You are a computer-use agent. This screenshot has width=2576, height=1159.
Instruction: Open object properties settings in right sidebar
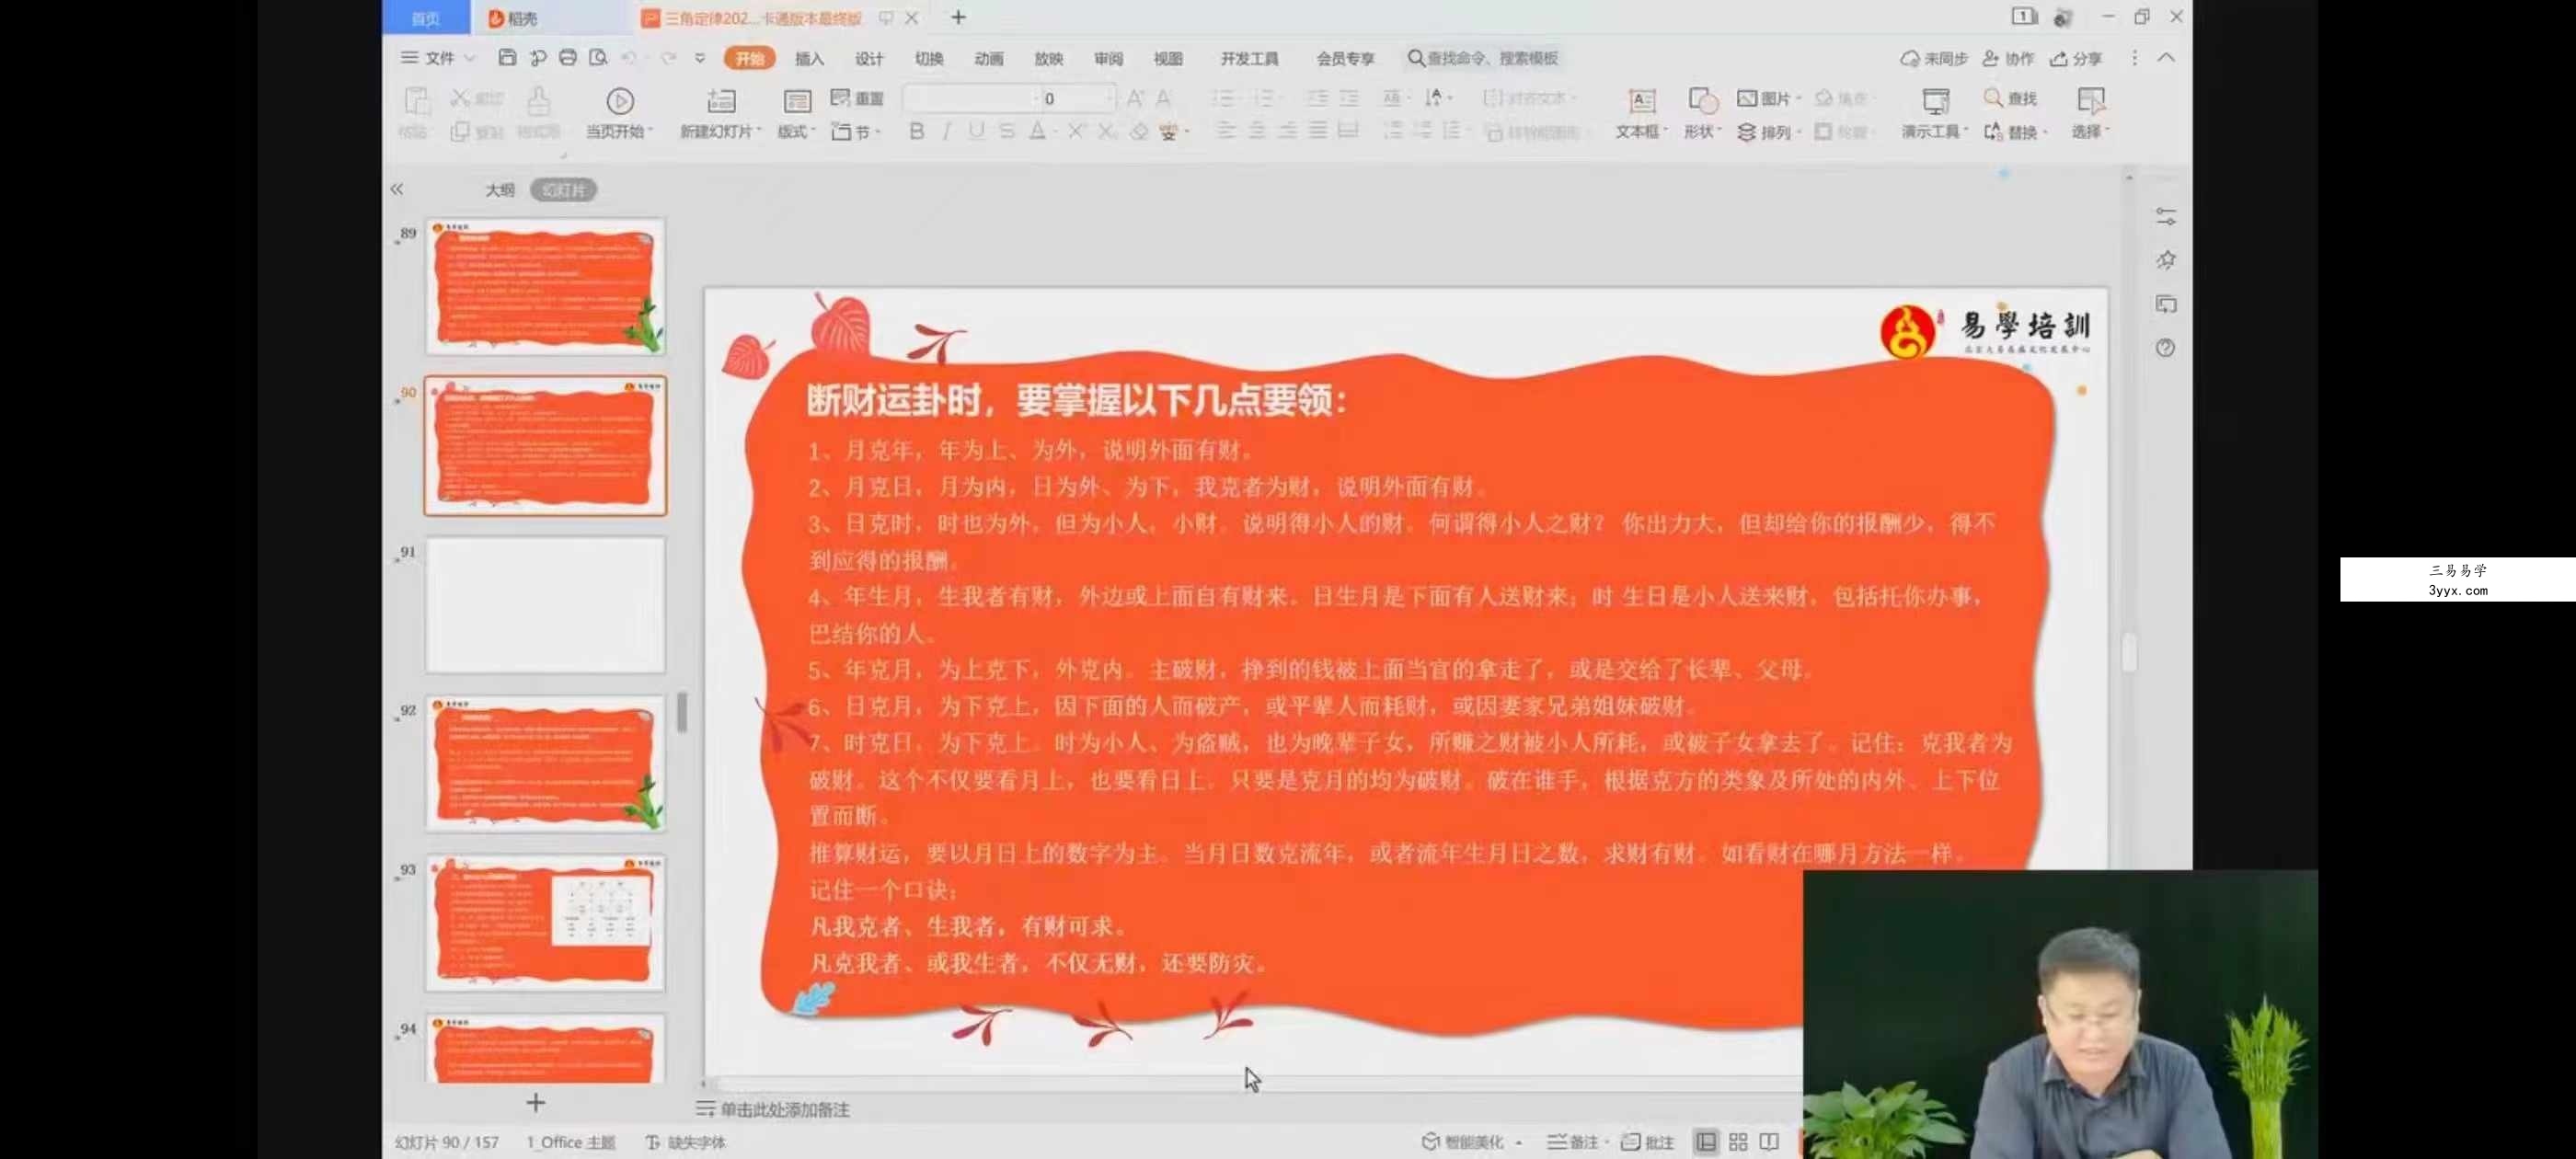point(2166,217)
